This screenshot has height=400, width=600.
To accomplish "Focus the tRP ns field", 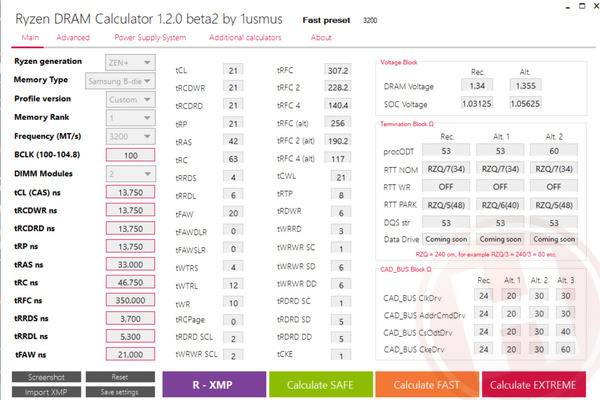I will pyautogui.click(x=130, y=247).
